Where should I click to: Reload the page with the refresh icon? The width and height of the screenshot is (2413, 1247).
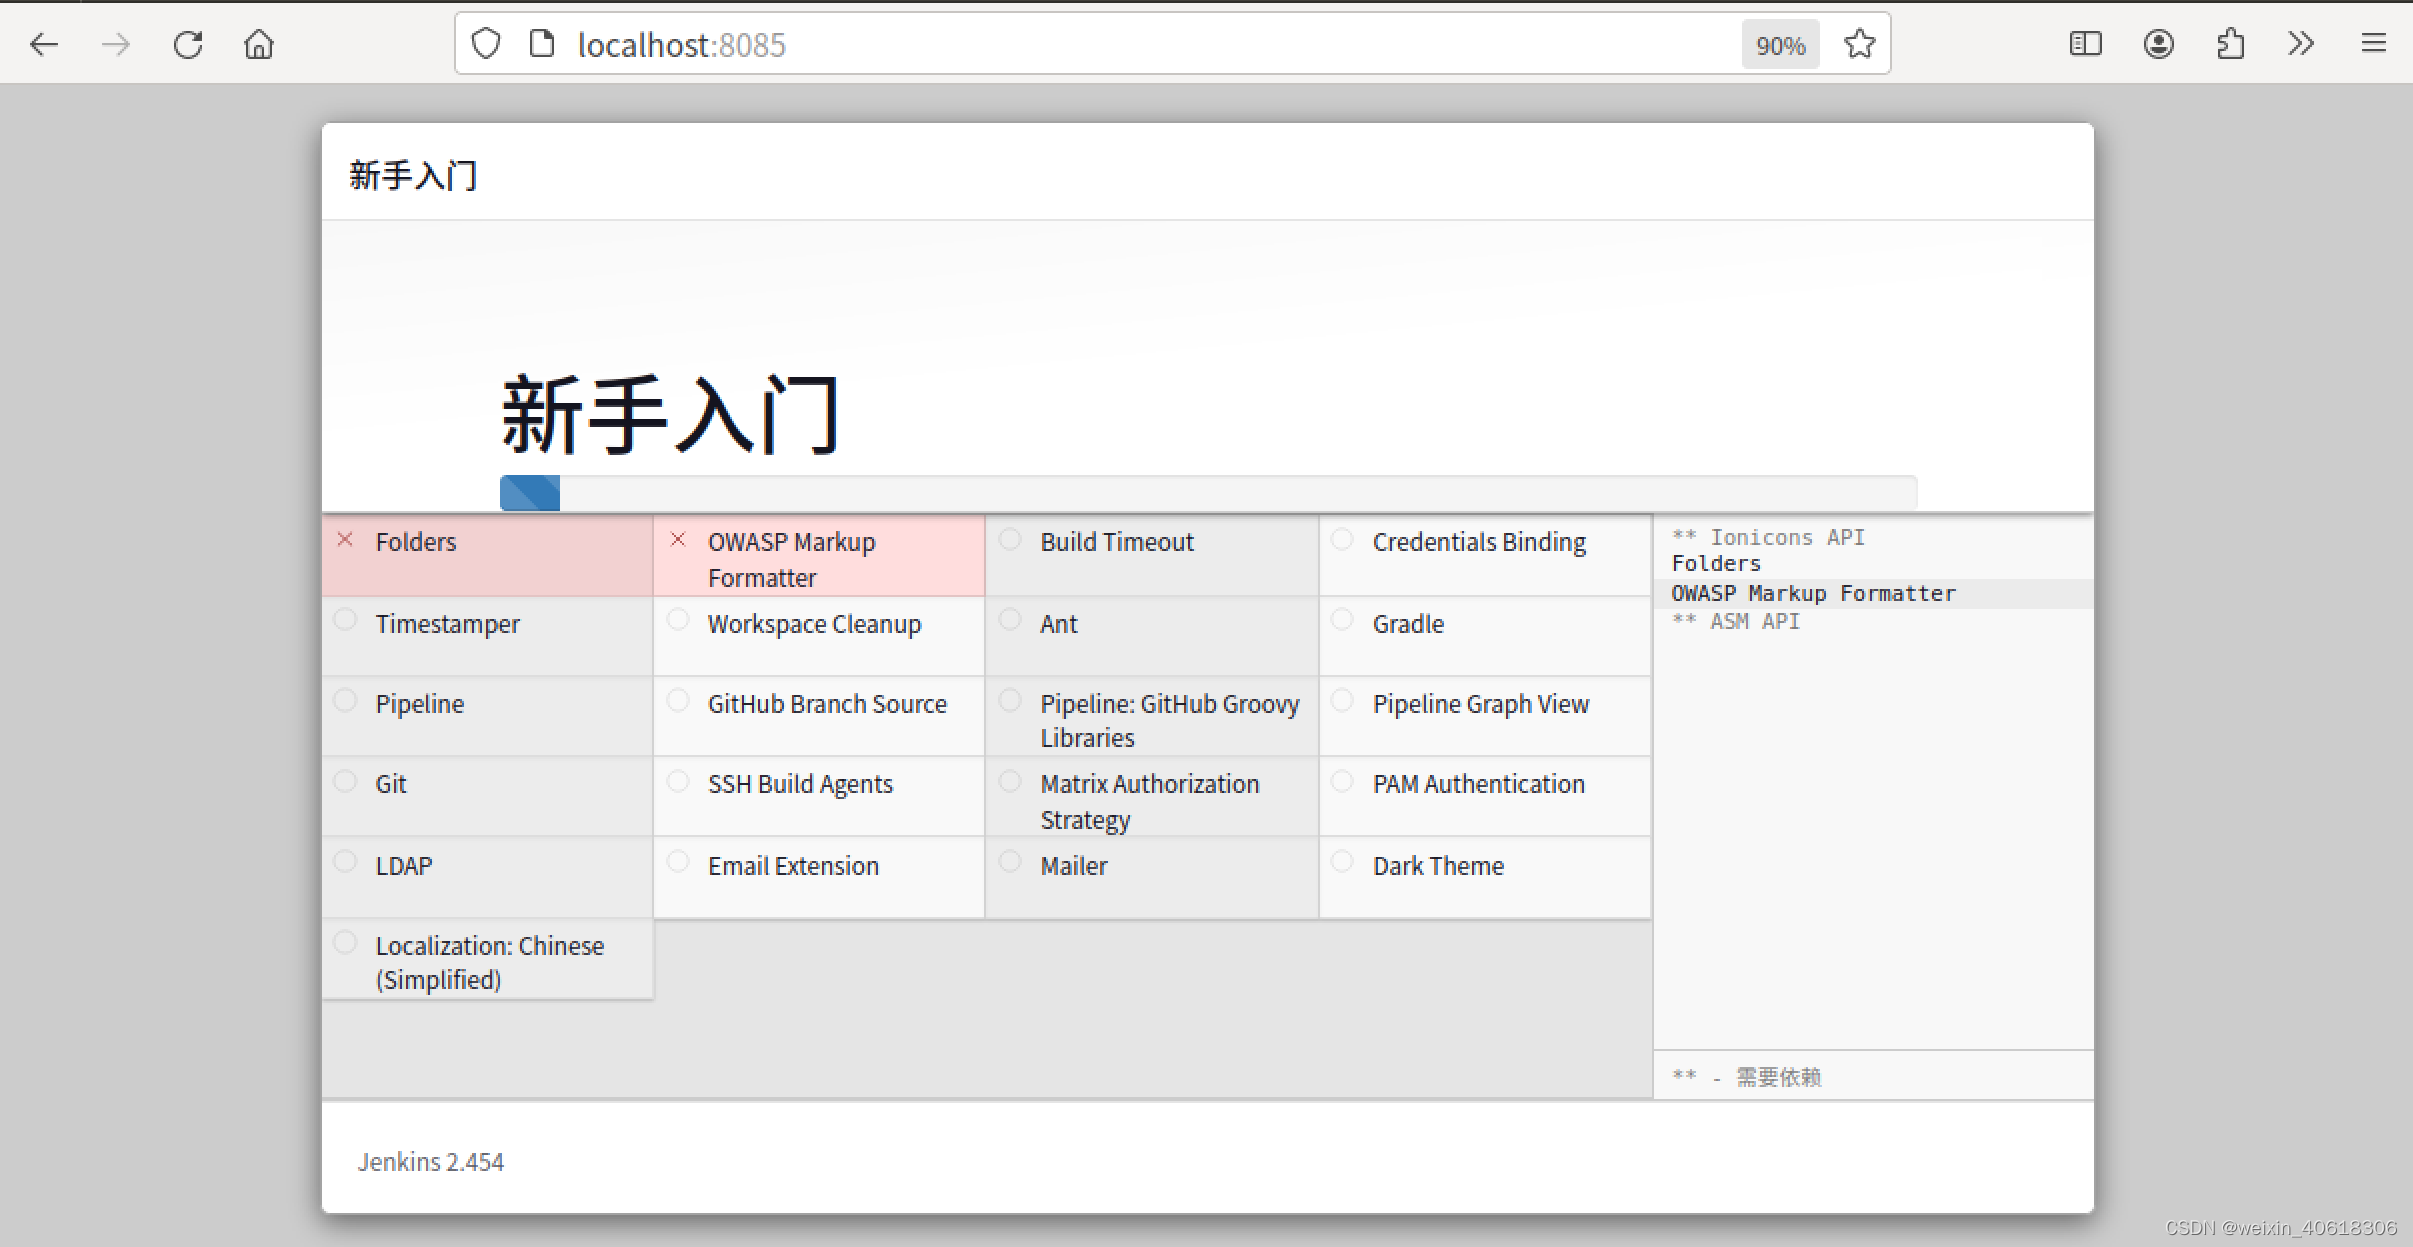[x=188, y=44]
